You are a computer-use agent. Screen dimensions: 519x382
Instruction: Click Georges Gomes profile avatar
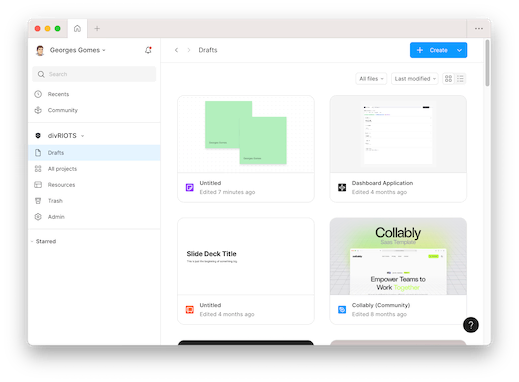click(40, 50)
